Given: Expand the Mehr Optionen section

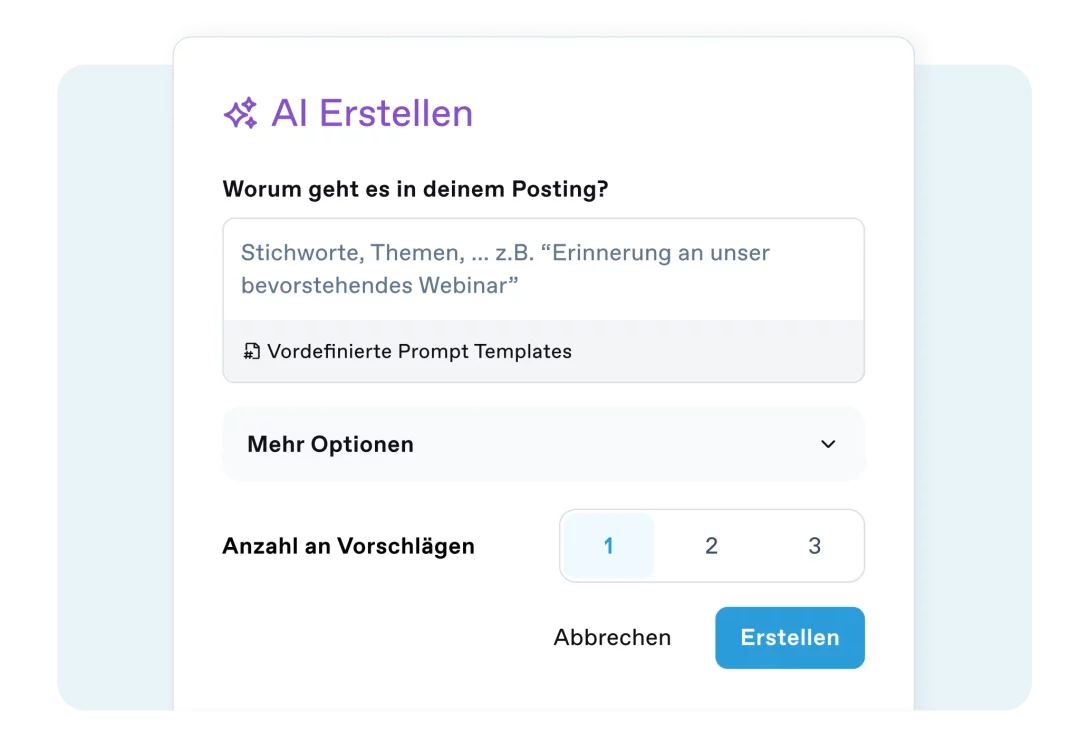Looking at the screenshot, I should [543, 444].
